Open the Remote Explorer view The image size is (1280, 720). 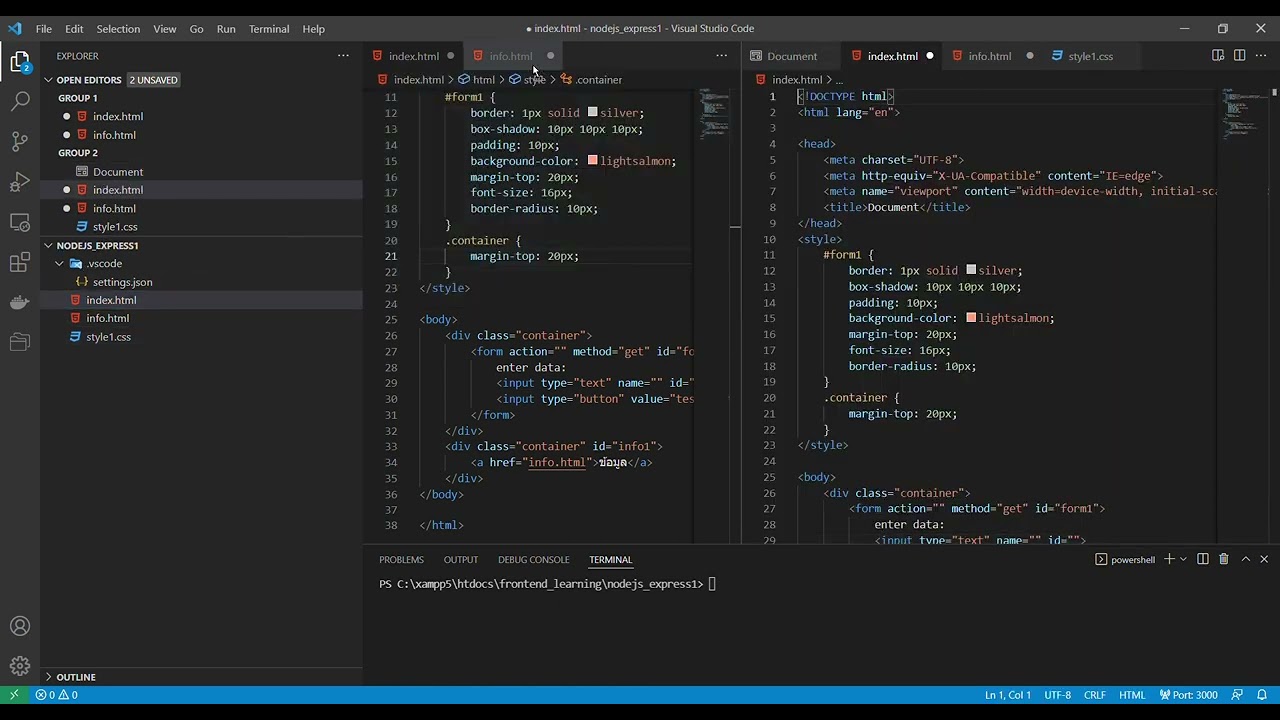(20, 222)
